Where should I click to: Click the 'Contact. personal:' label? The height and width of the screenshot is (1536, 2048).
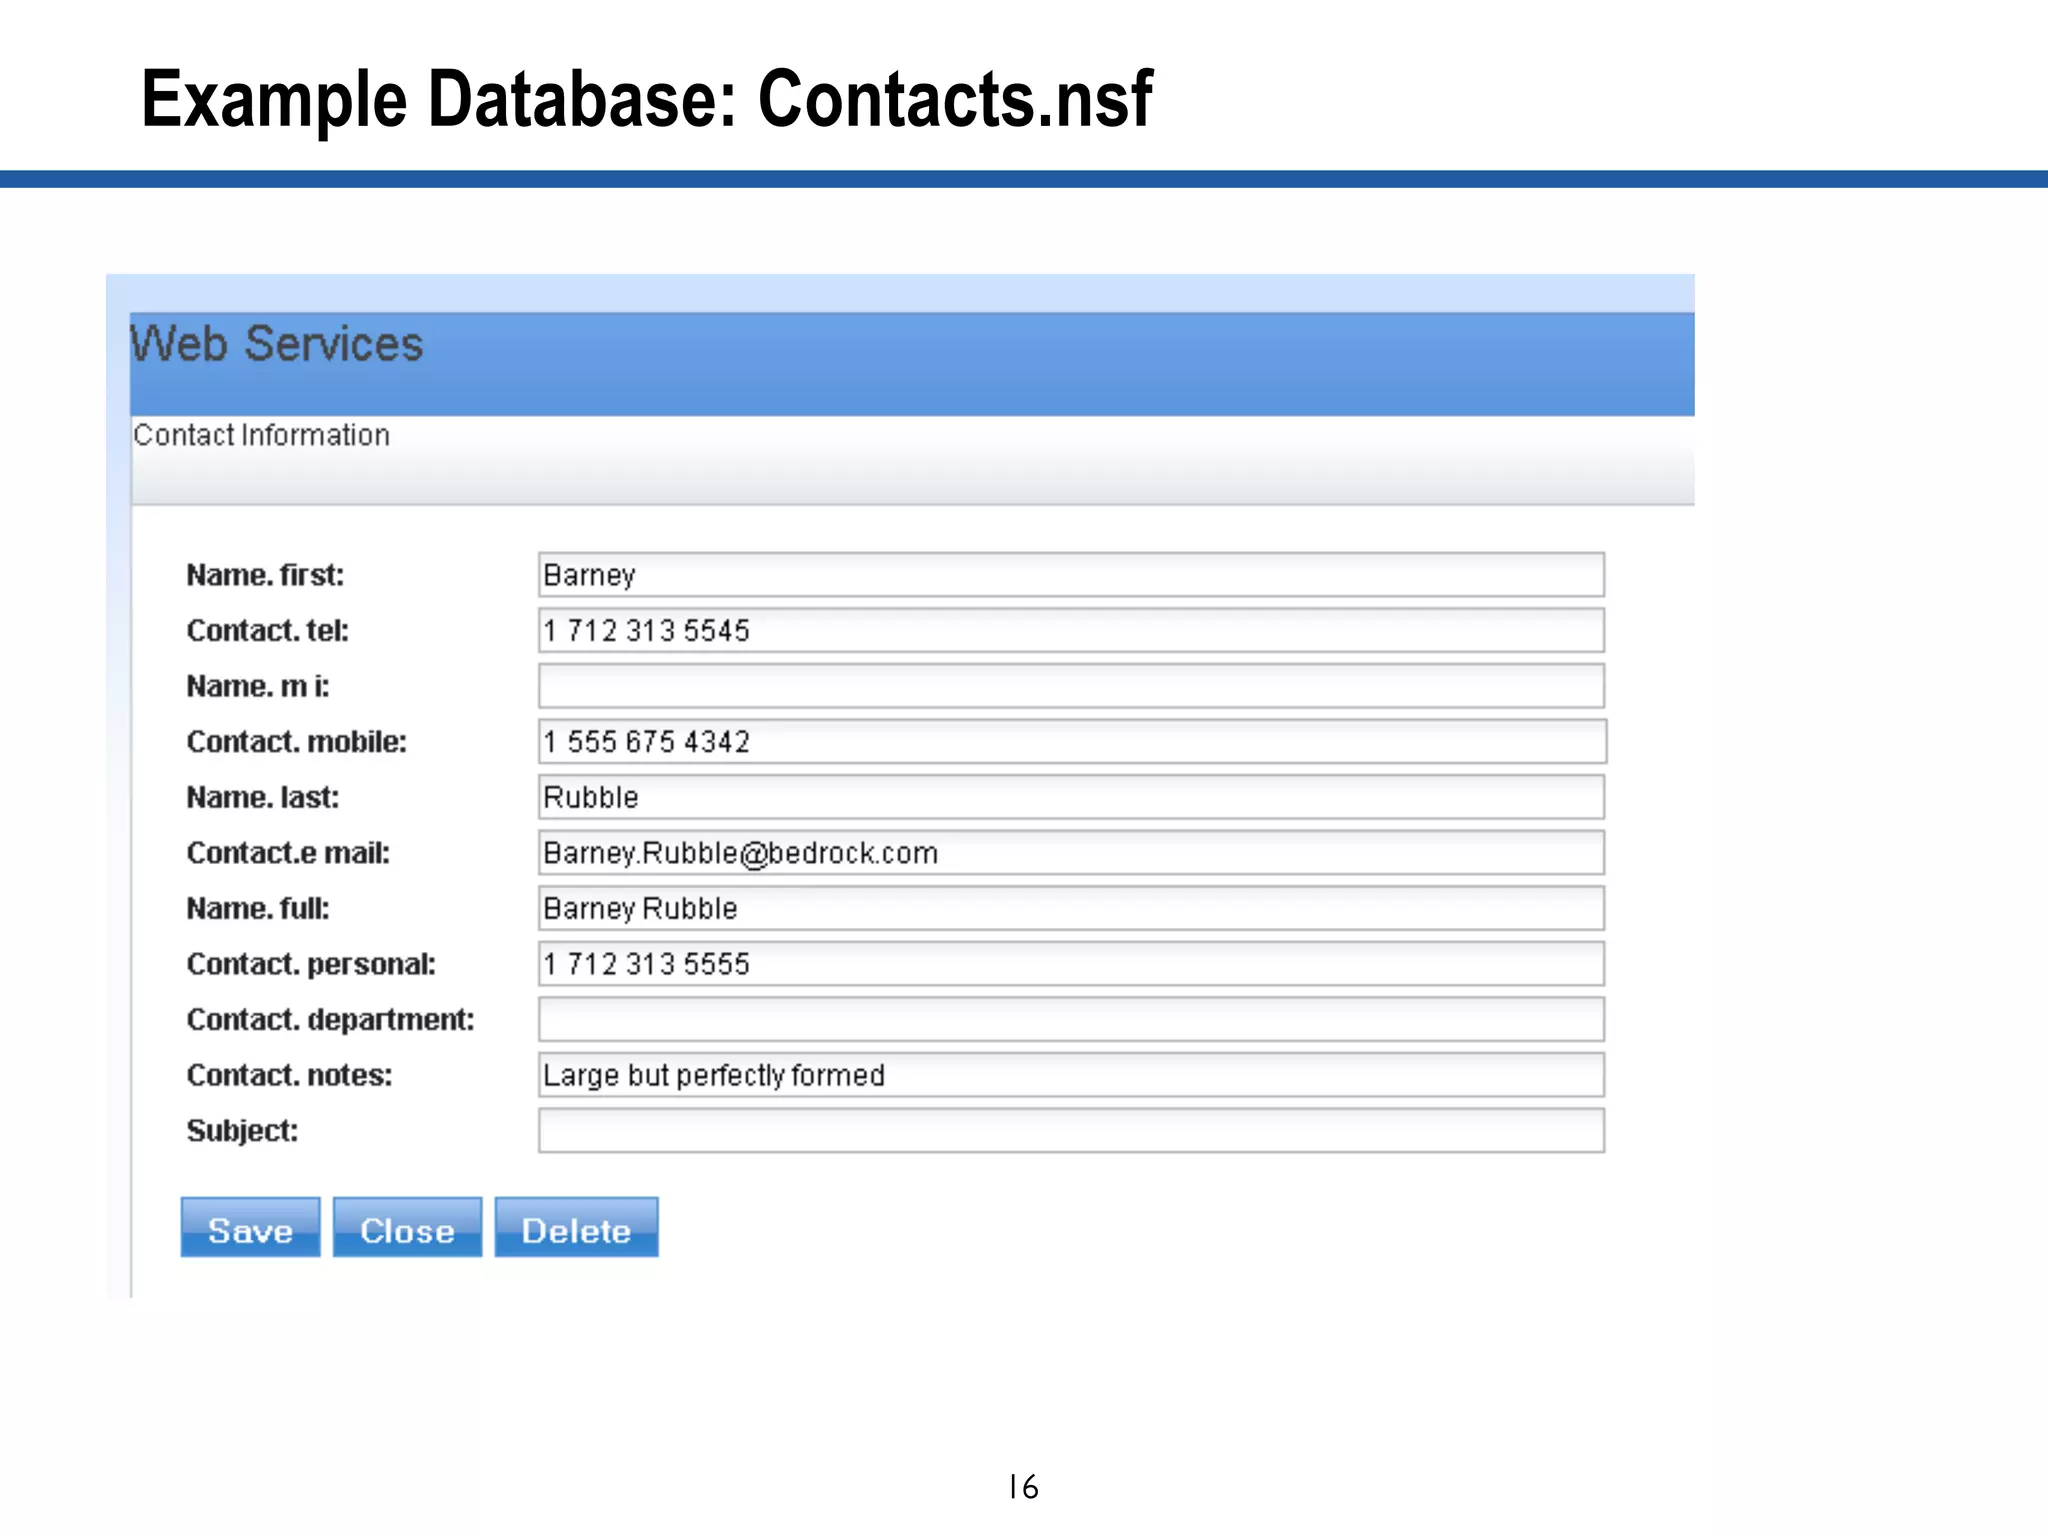coord(311,963)
